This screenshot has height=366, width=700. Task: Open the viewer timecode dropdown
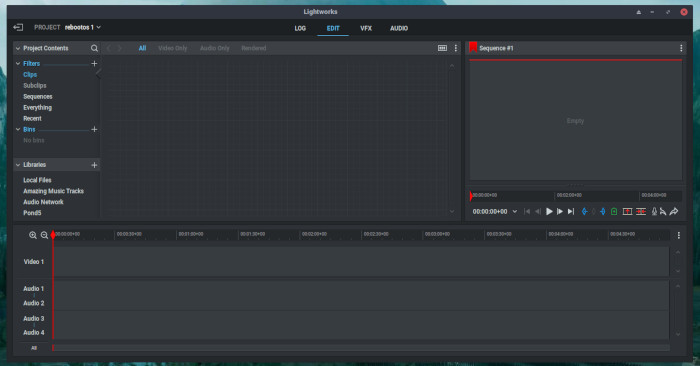click(x=514, y=212)
